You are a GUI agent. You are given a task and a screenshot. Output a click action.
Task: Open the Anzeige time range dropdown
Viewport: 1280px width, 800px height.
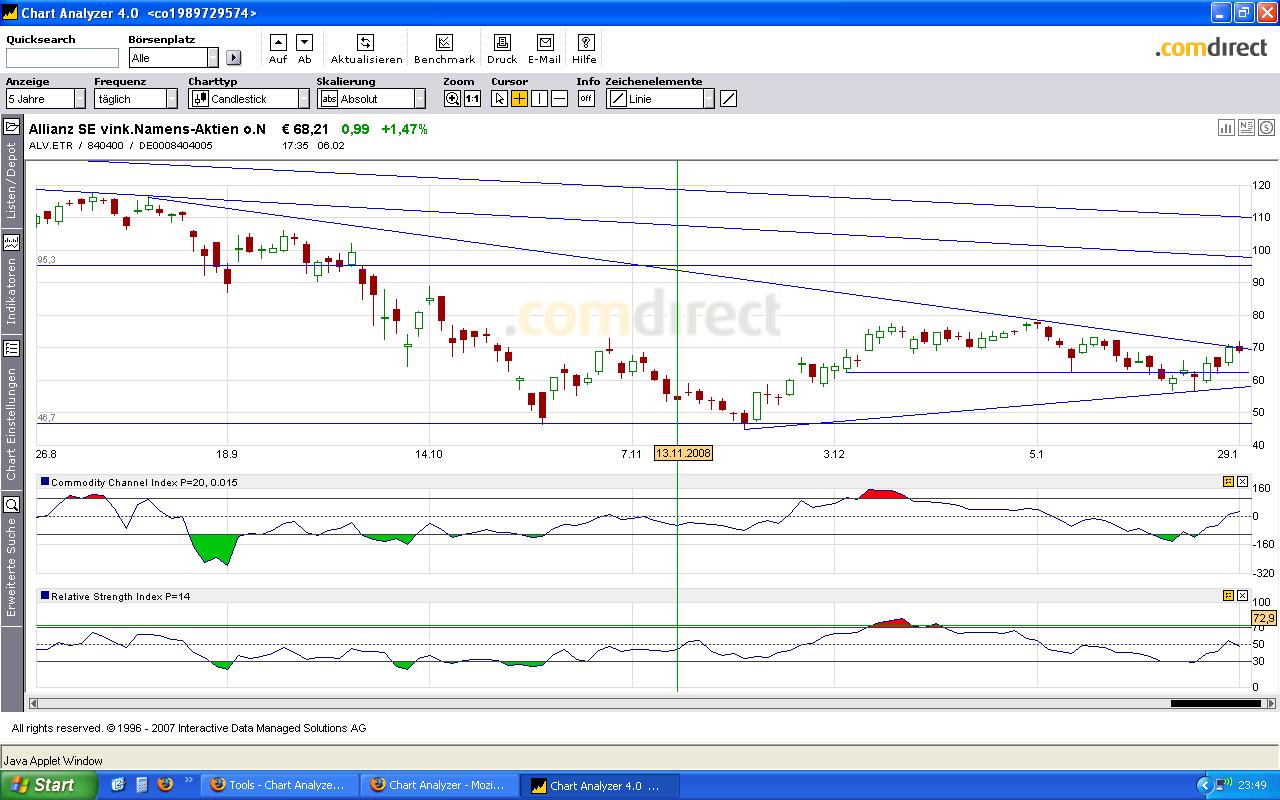pyautogui.click(x=80, y=99)
